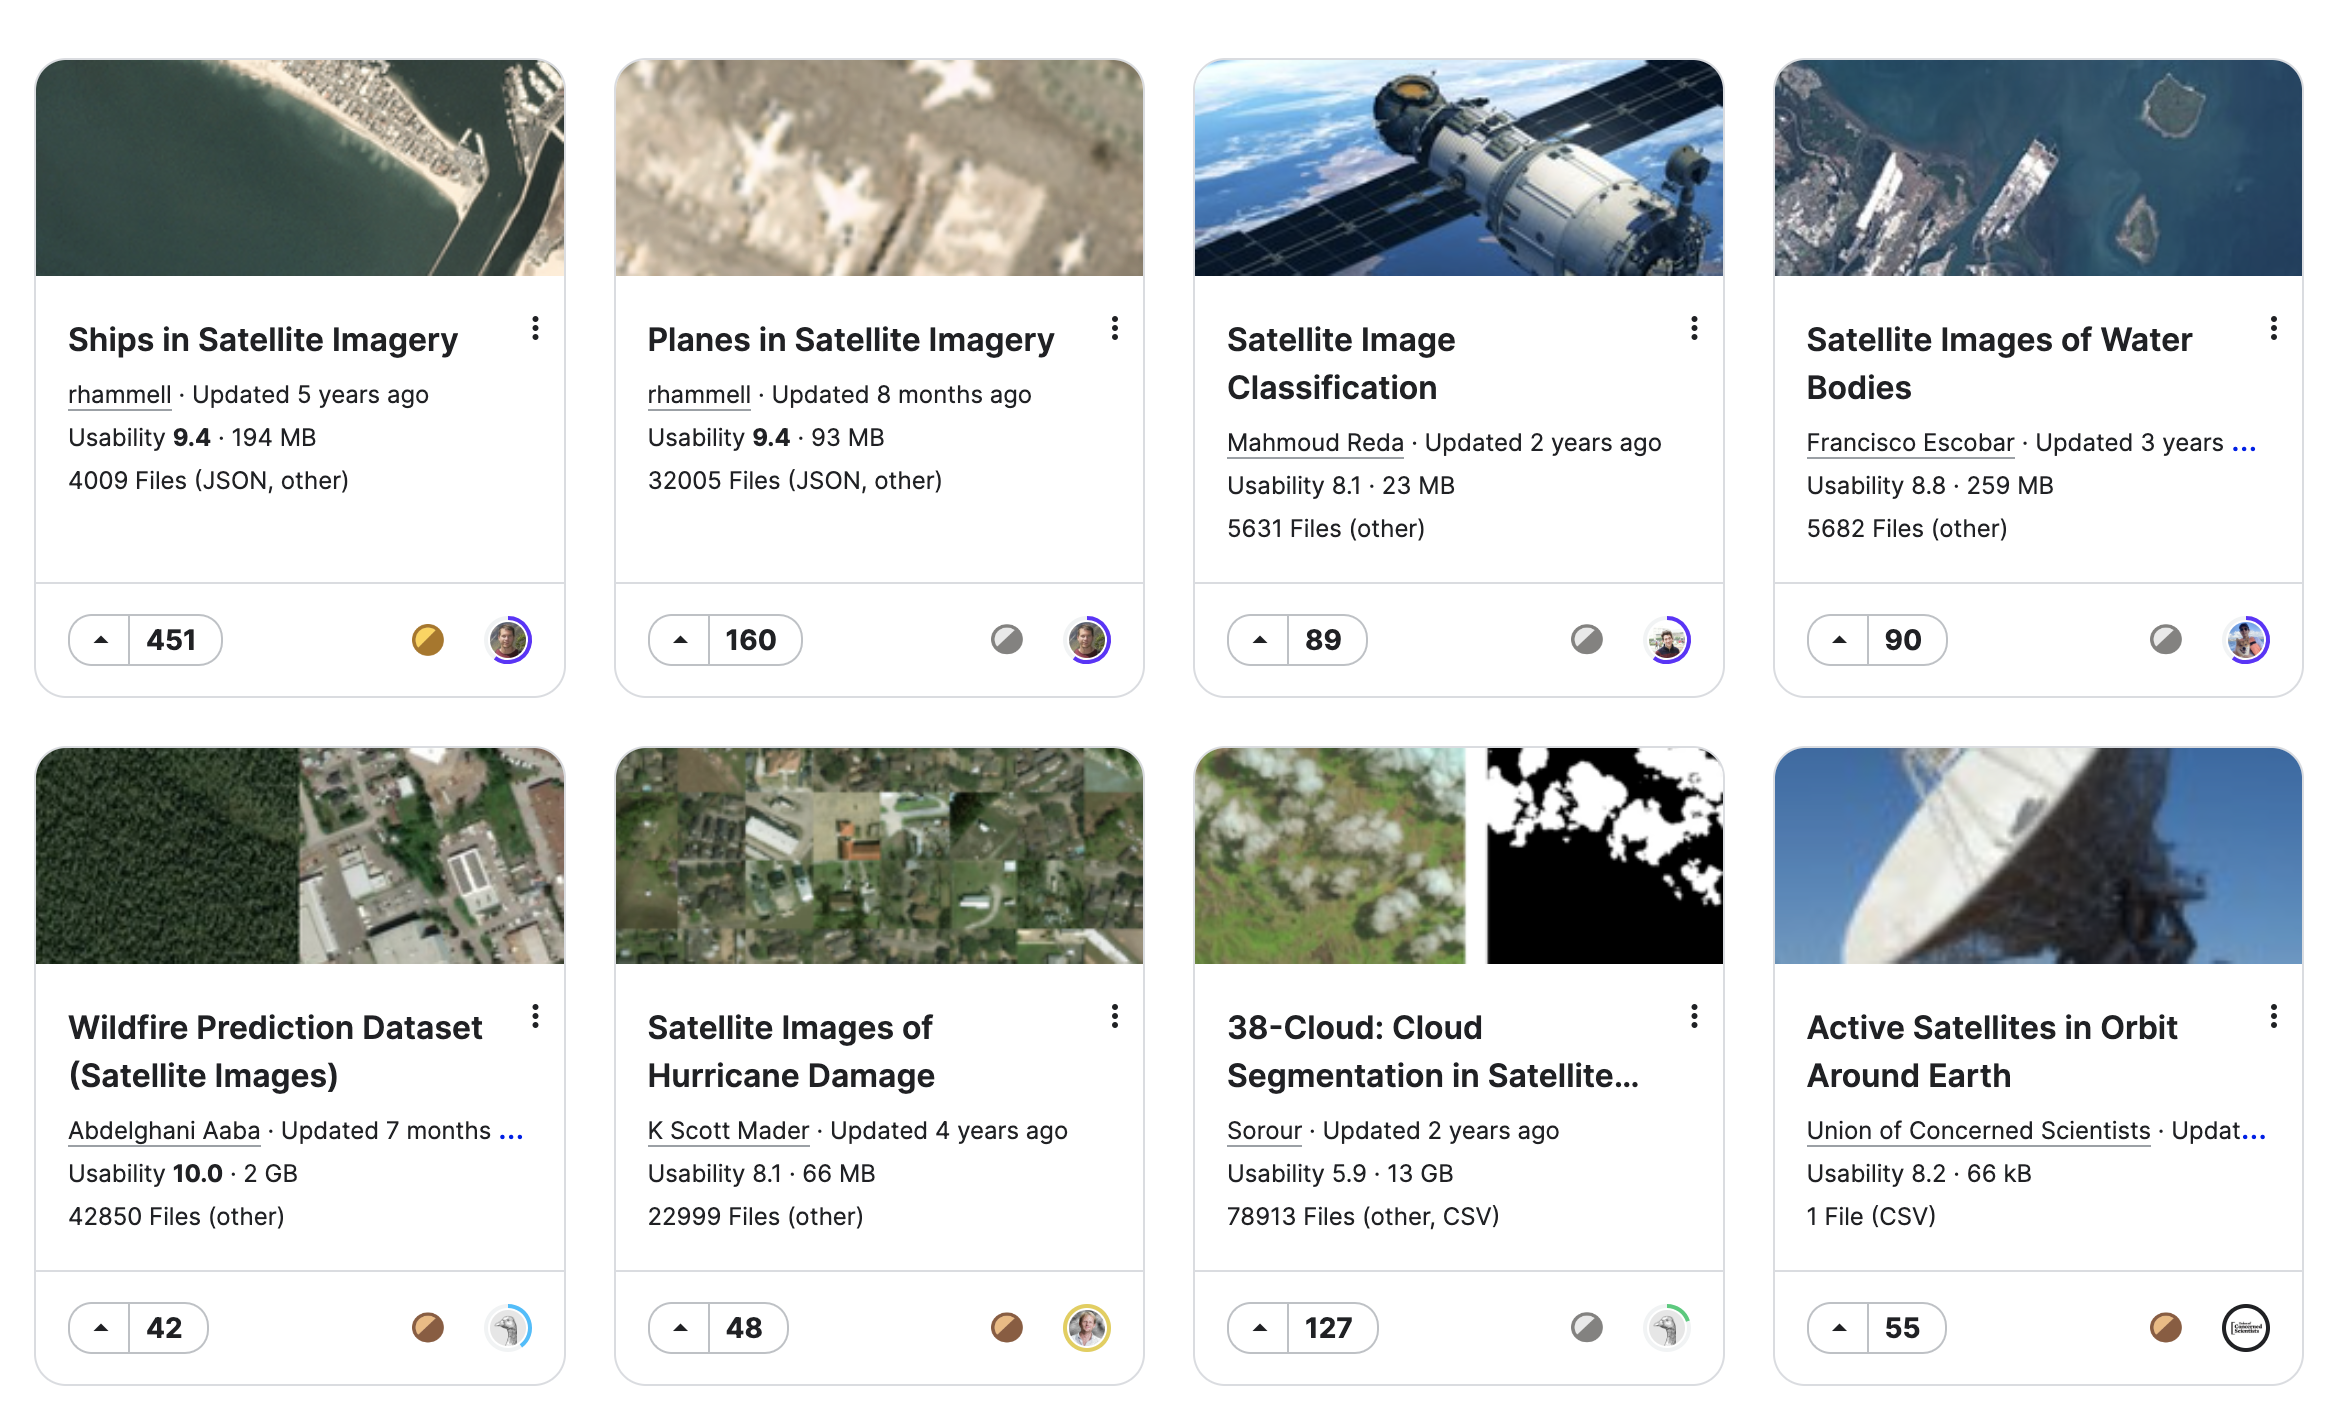Expand the more menu on the 38-Cloud card

[x=1694, y=1017]
